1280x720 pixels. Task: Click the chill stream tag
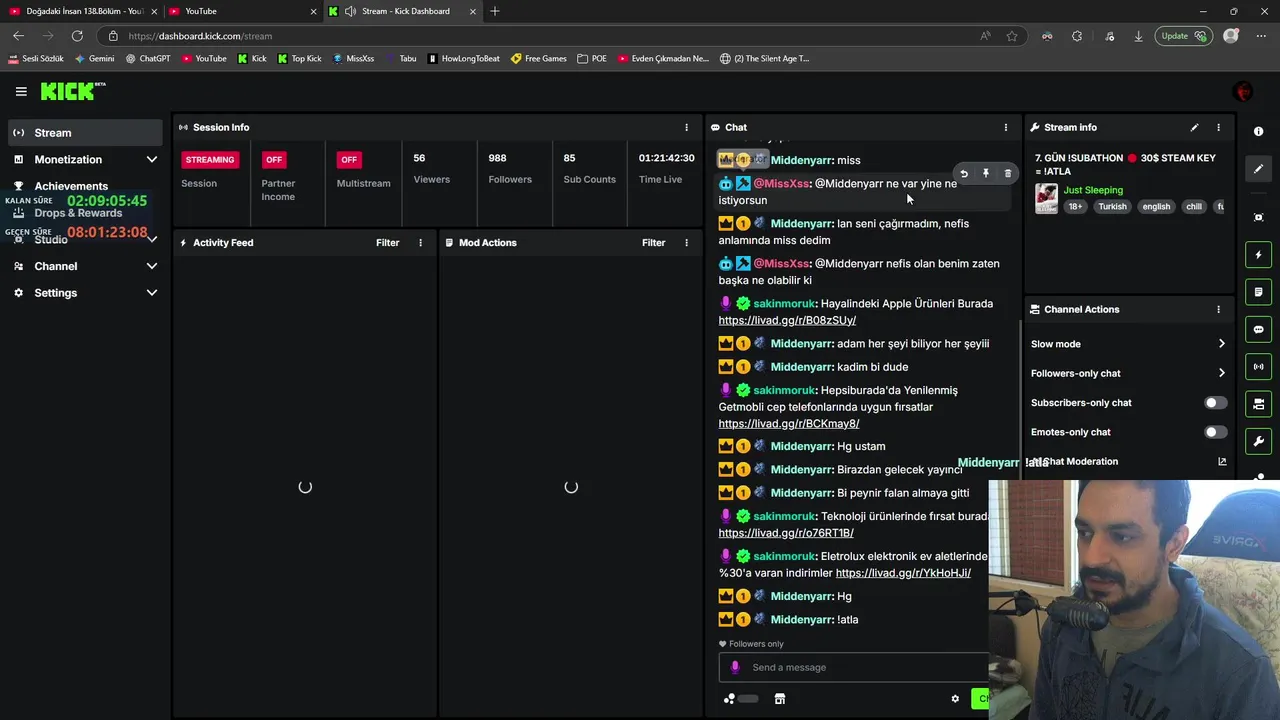1194,207
